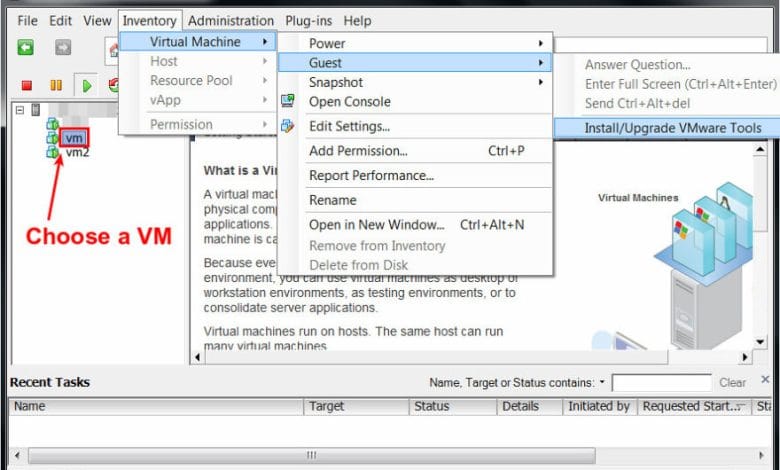The width and height of the screenshot is (780, 470).
Task: Choose Edit Settings menu item
Action: pos(415,126)
